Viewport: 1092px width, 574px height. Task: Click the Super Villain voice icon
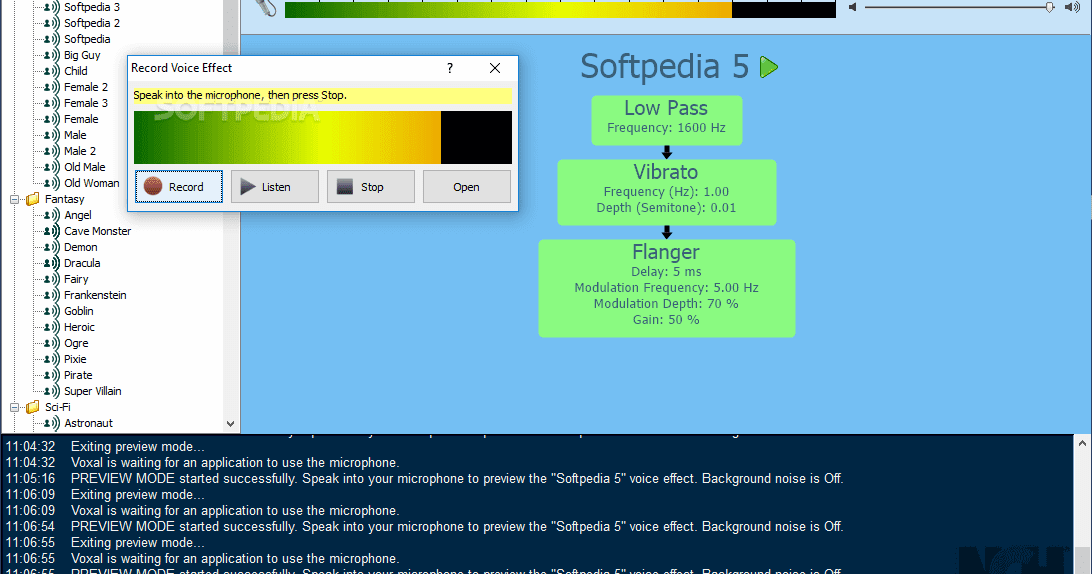[52, 391]
